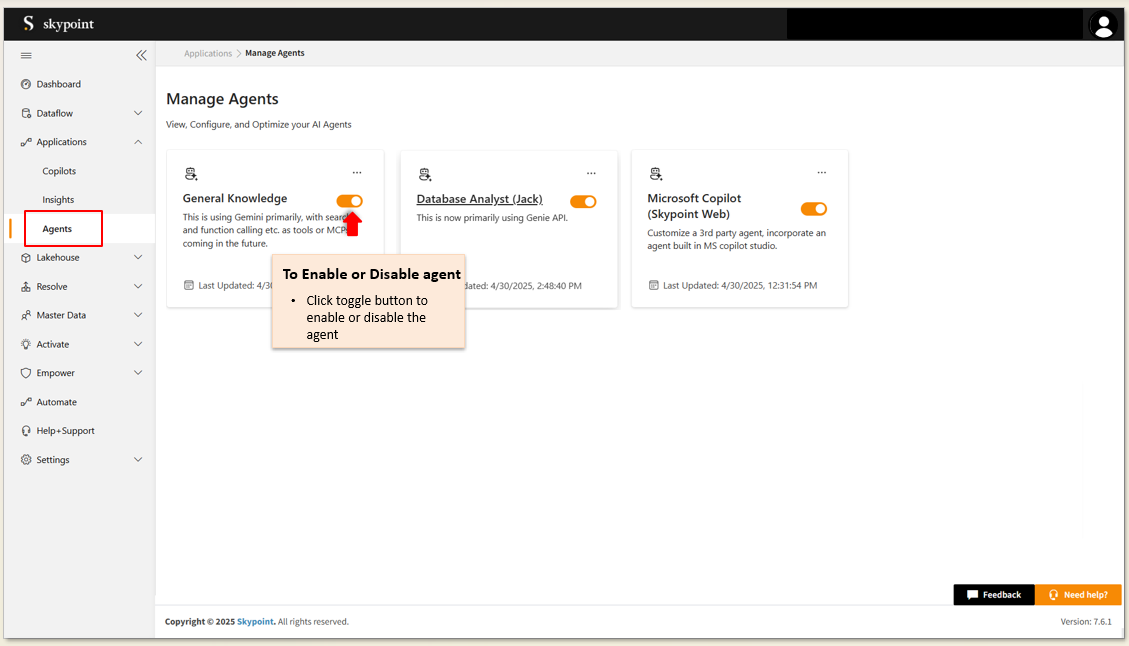Image resolution: width=1129 pixels, height=646 pixels.
Task: Click the Microsoft Copilot agent icon
Action: coord(655,174)
